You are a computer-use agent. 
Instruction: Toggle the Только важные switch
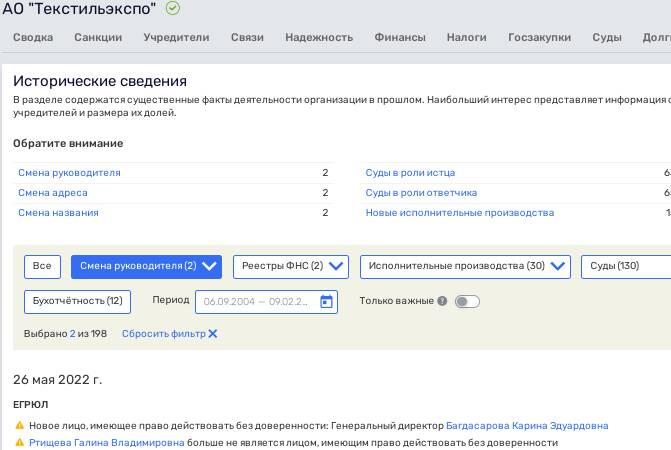pos(467,302)
